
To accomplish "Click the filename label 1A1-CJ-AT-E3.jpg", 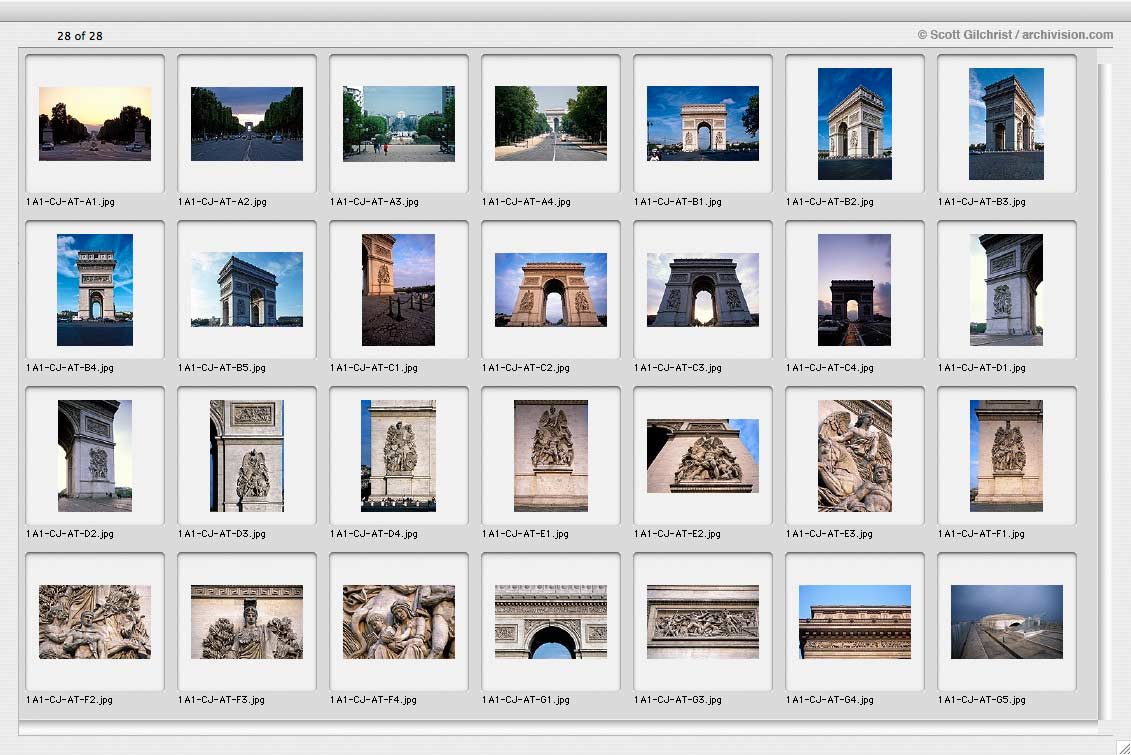I will 829,534.
